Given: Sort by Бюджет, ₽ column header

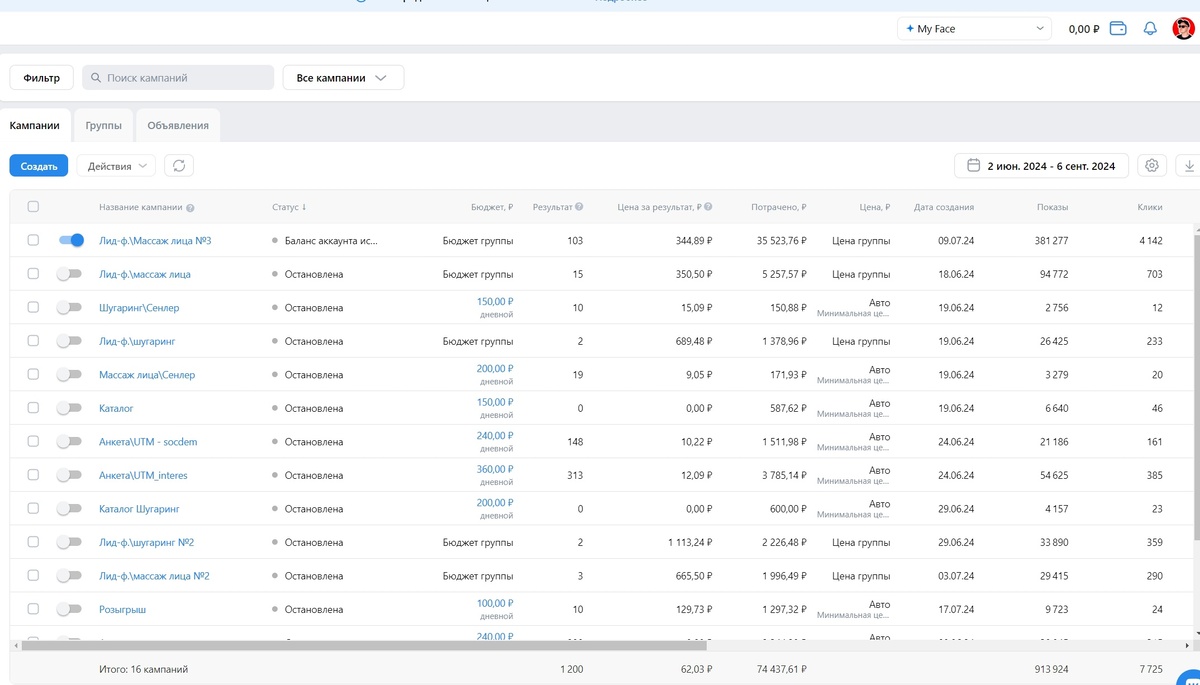Looking at the screenshot, I should 492,207.
